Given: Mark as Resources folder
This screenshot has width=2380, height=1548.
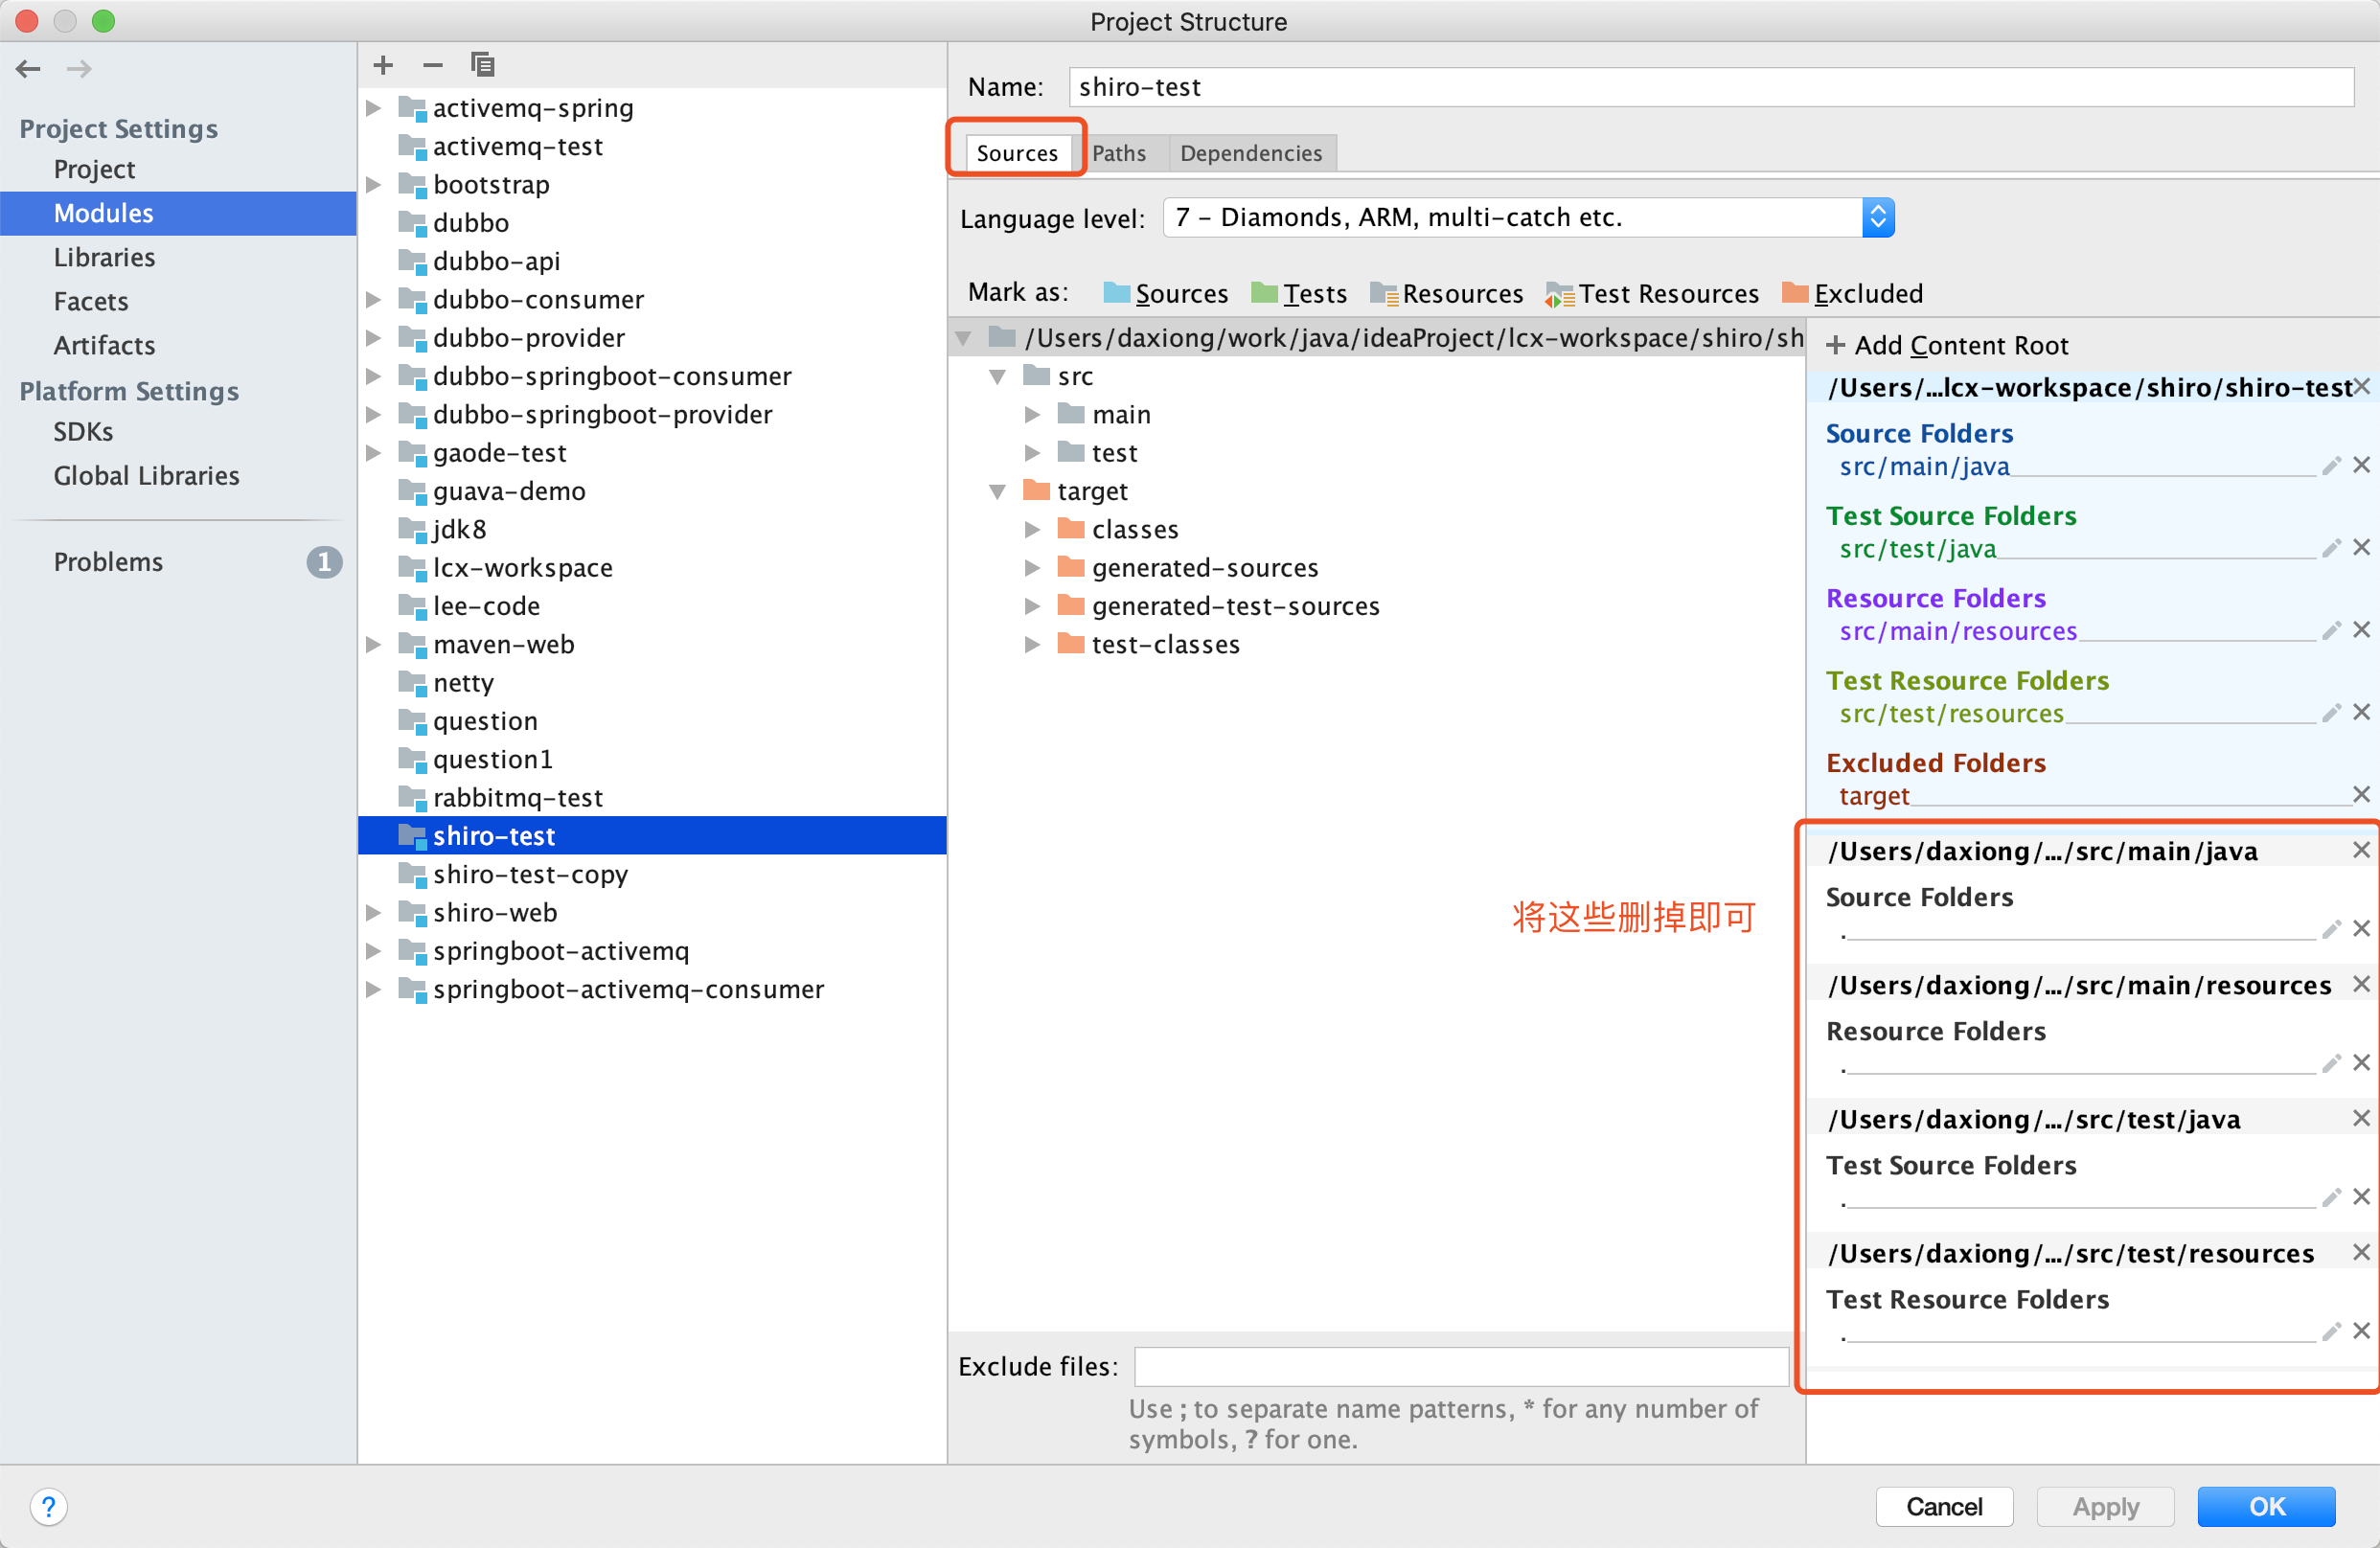Looking at the screenshot, I should [1447, 293].
